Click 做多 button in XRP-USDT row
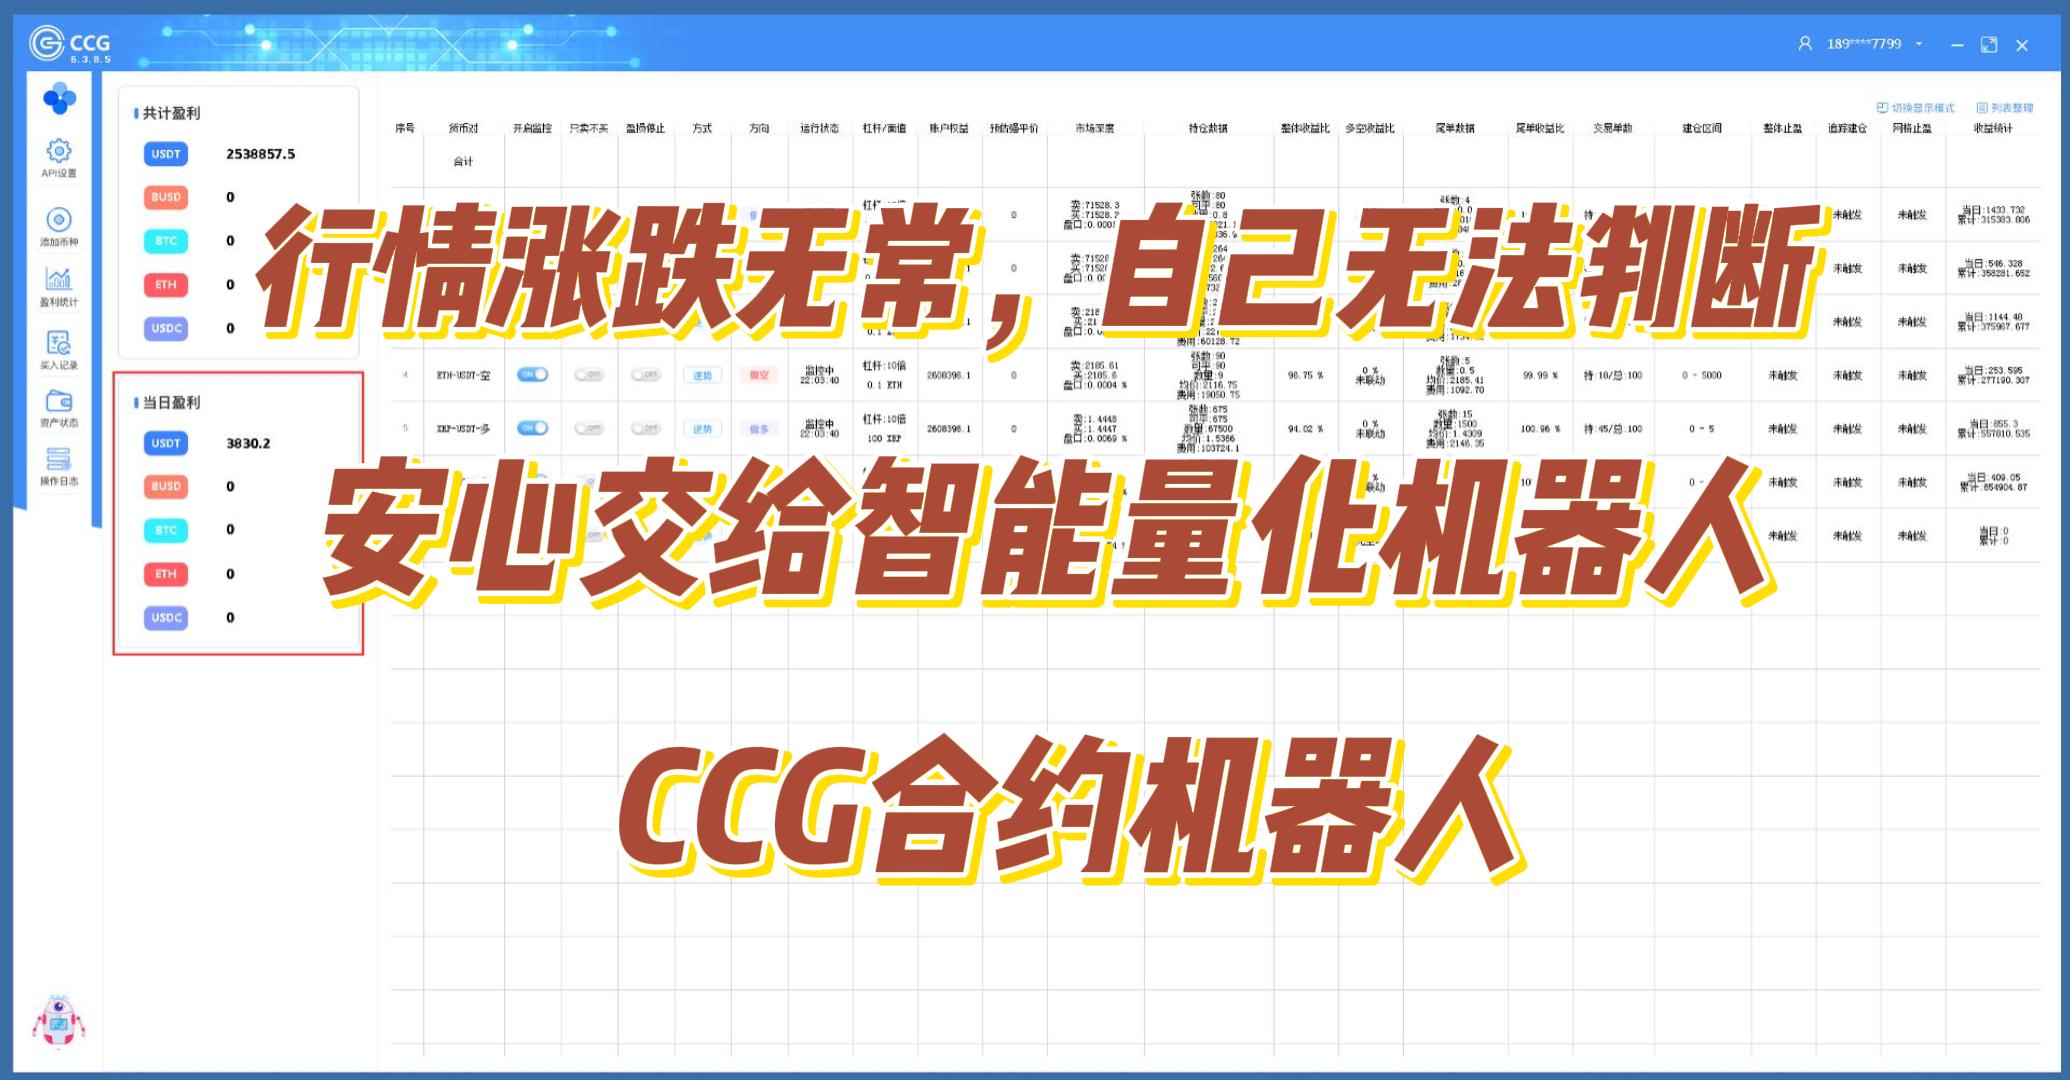The image size is (2070, 1080). 759,428
